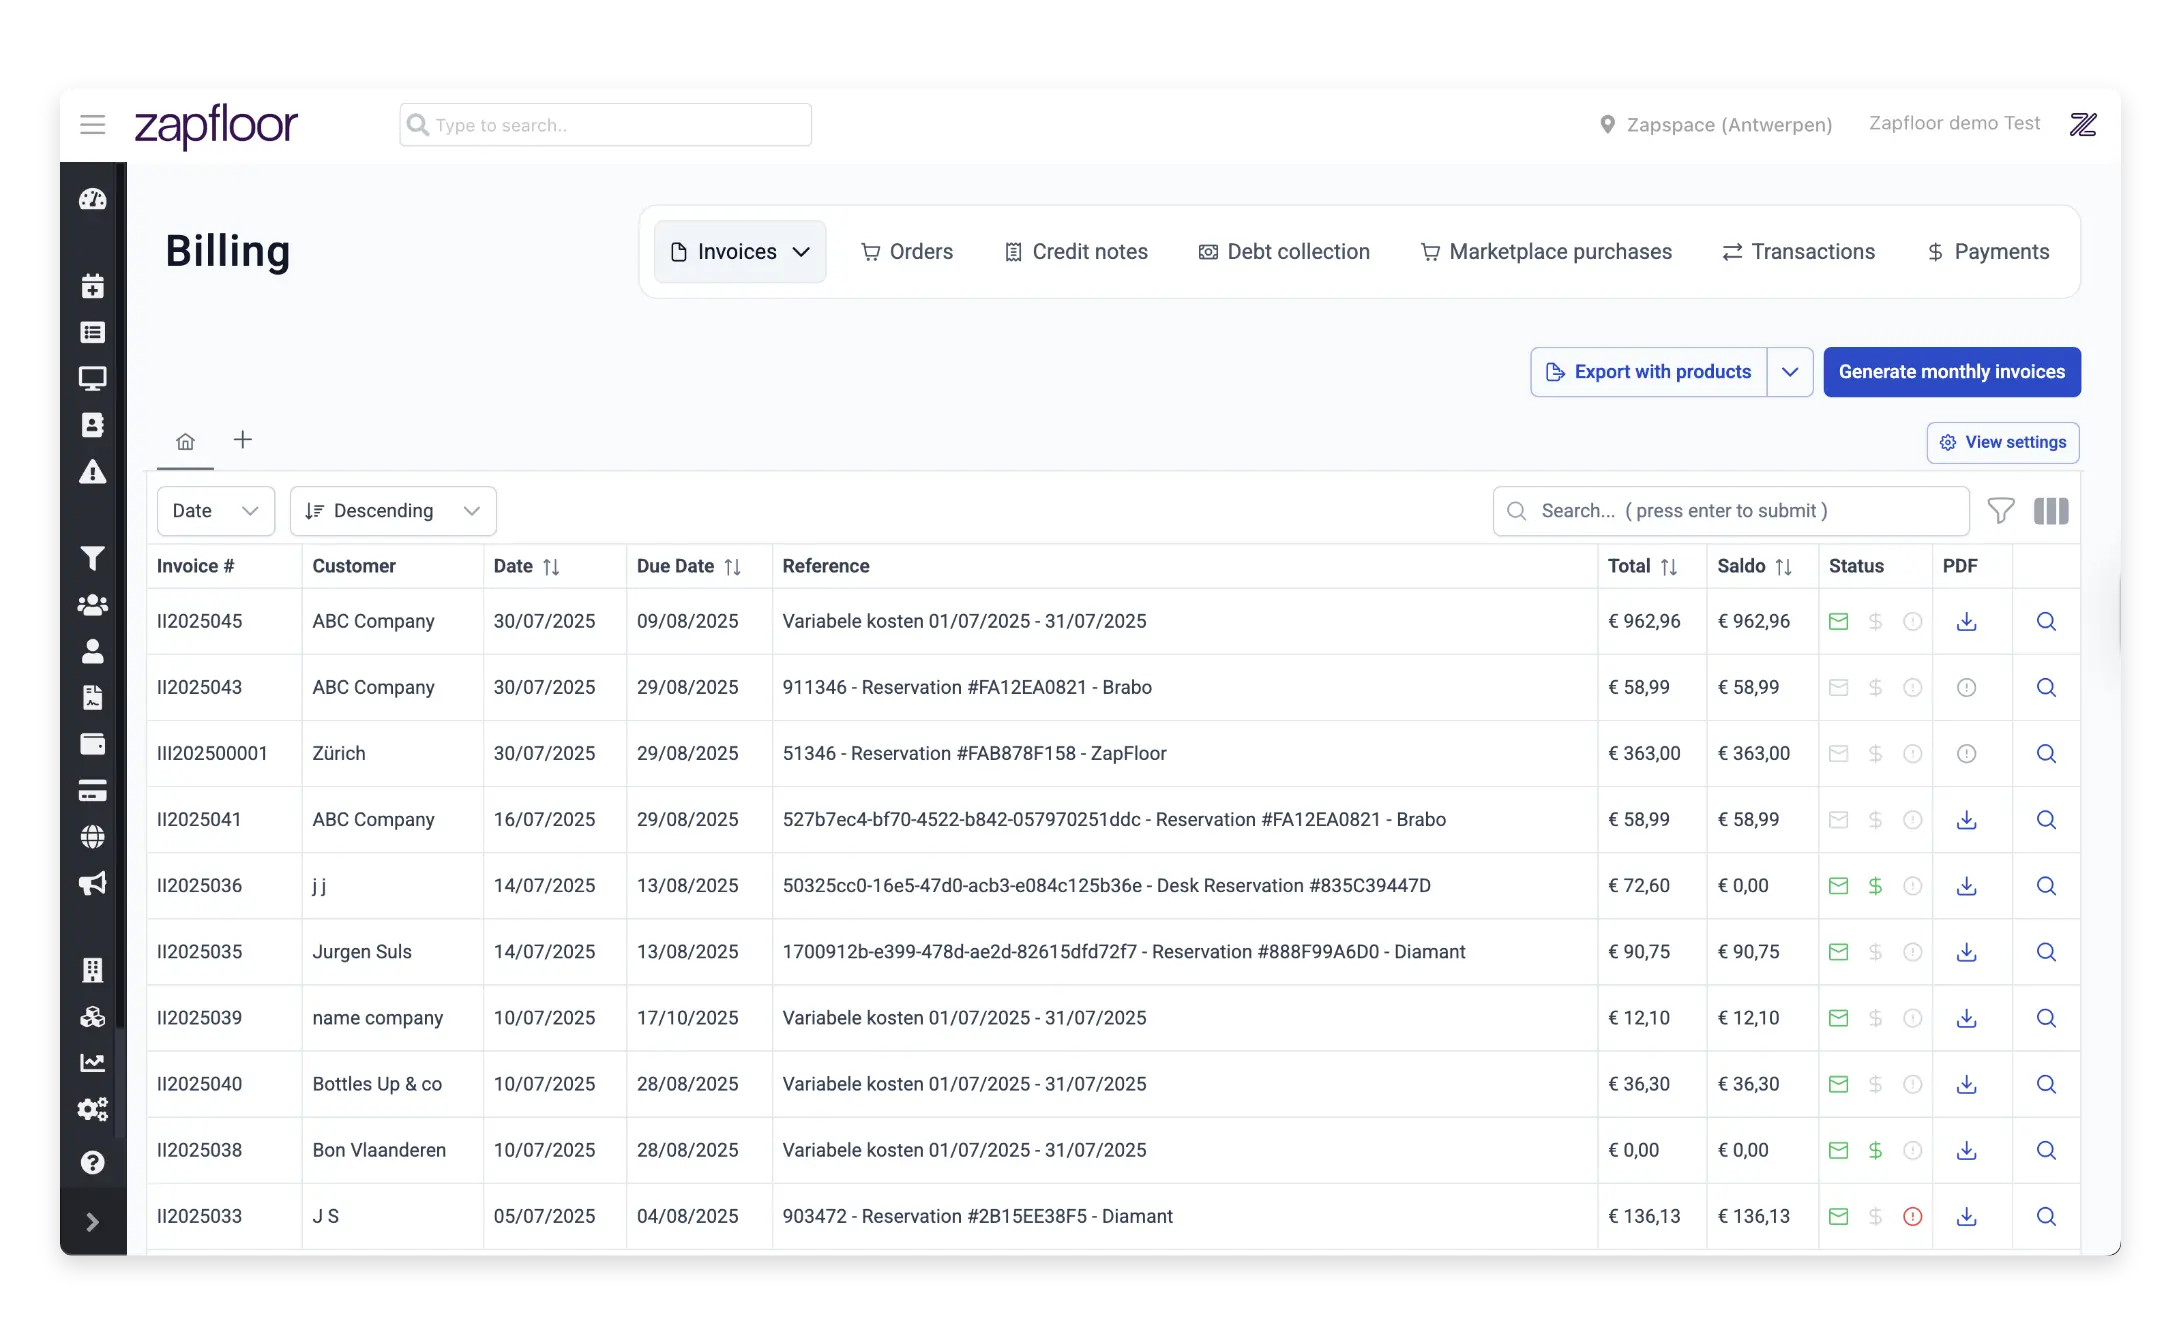
Task: Click Generate monthly invoices button
Action: click(x=1951, y=372)
